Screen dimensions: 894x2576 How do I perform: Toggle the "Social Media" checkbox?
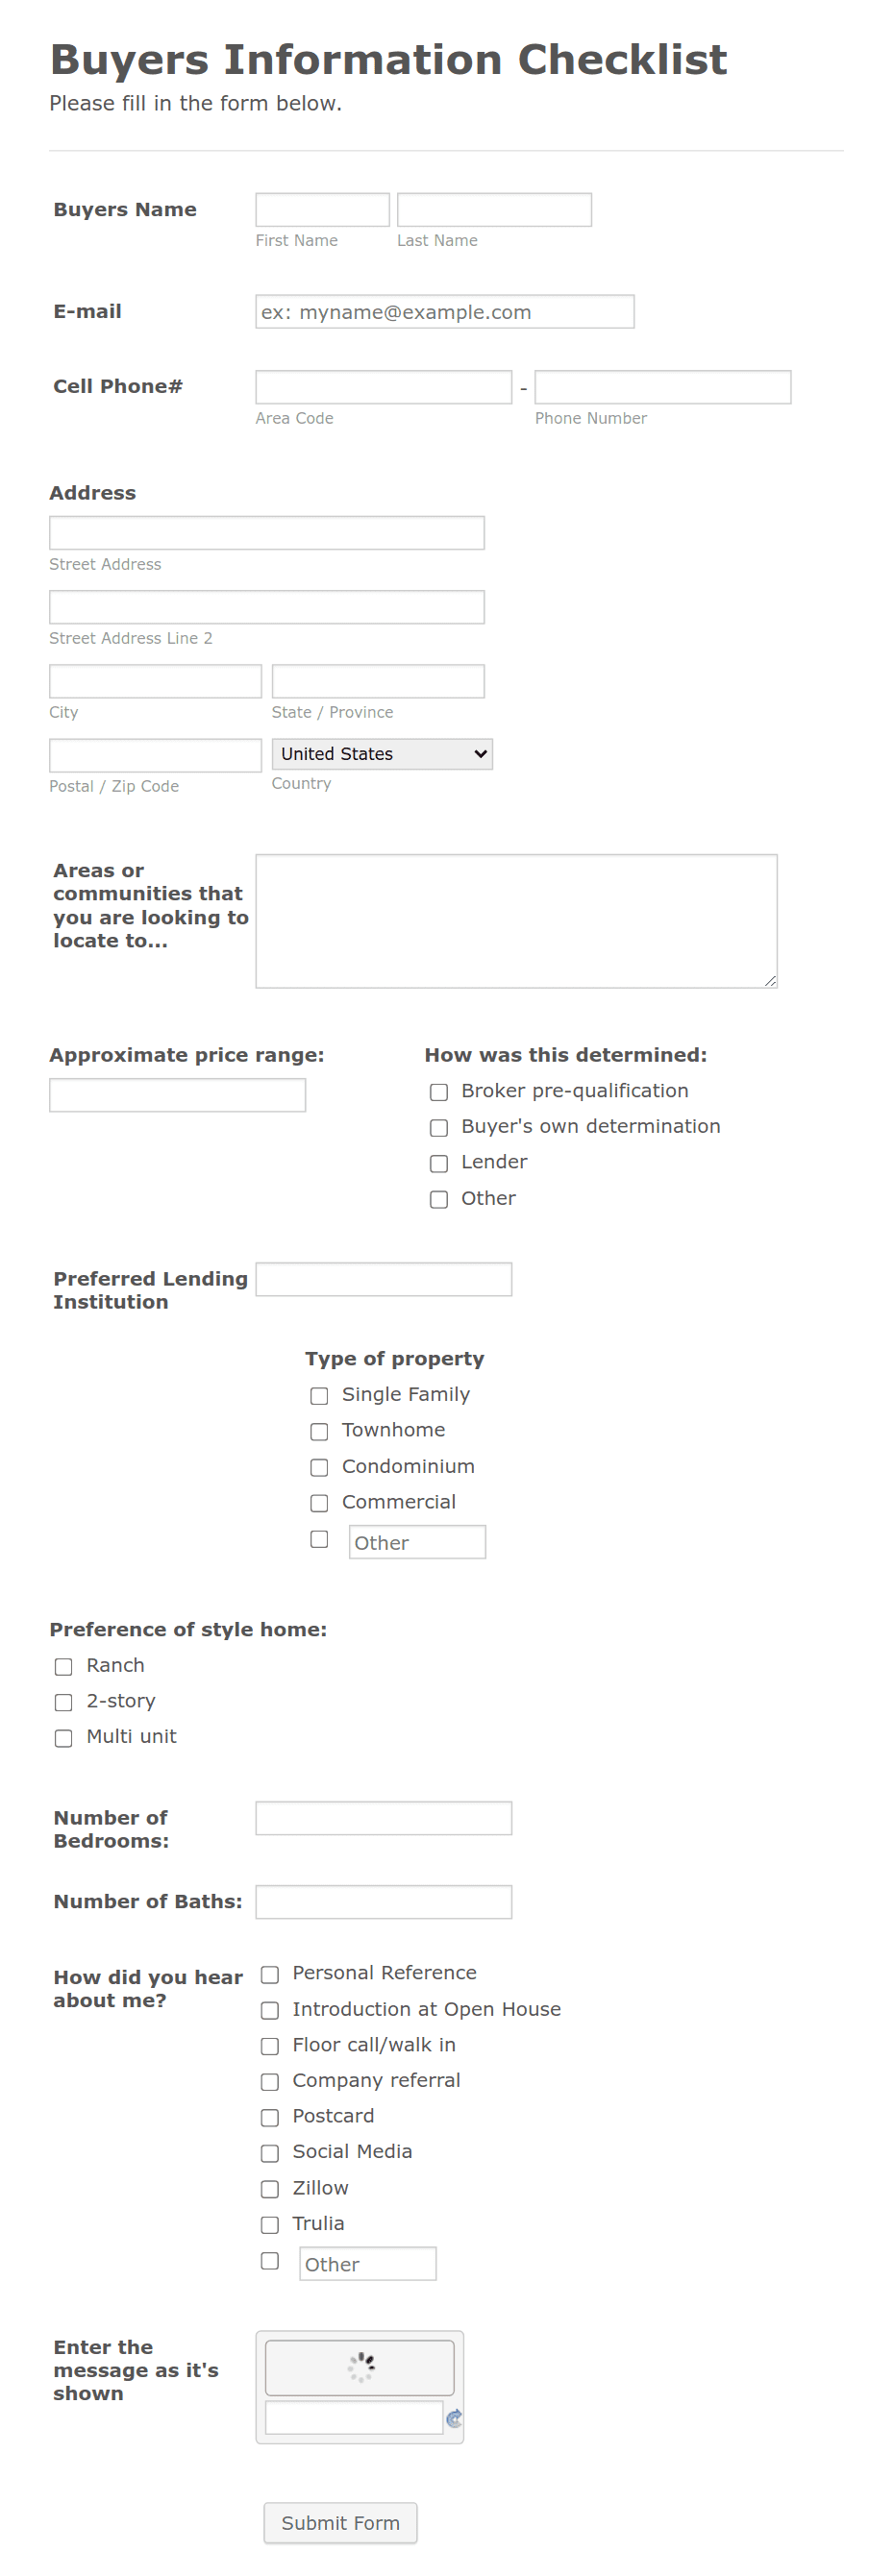[269, 2154]
